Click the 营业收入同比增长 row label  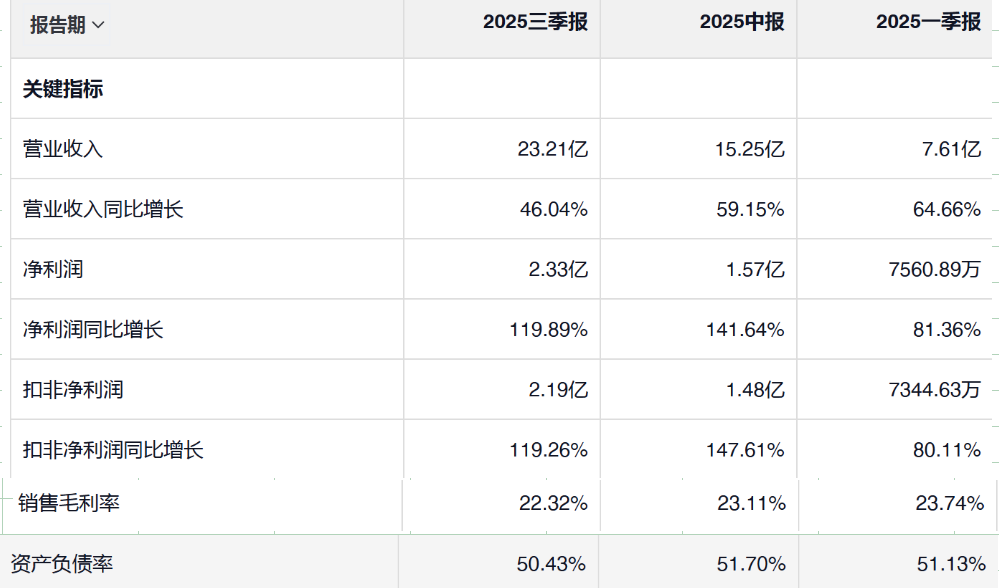click(x=103, y=209)
